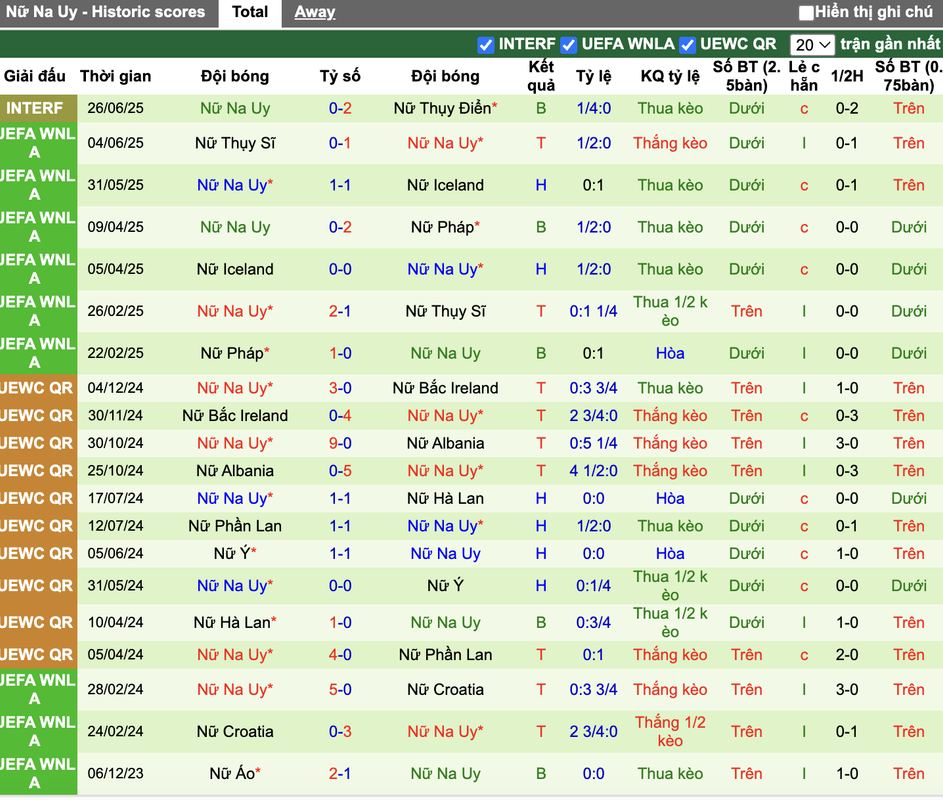Click Nữ Hà Lan in the 17/07/24 row
943x800 pixels.
(445, 499)
